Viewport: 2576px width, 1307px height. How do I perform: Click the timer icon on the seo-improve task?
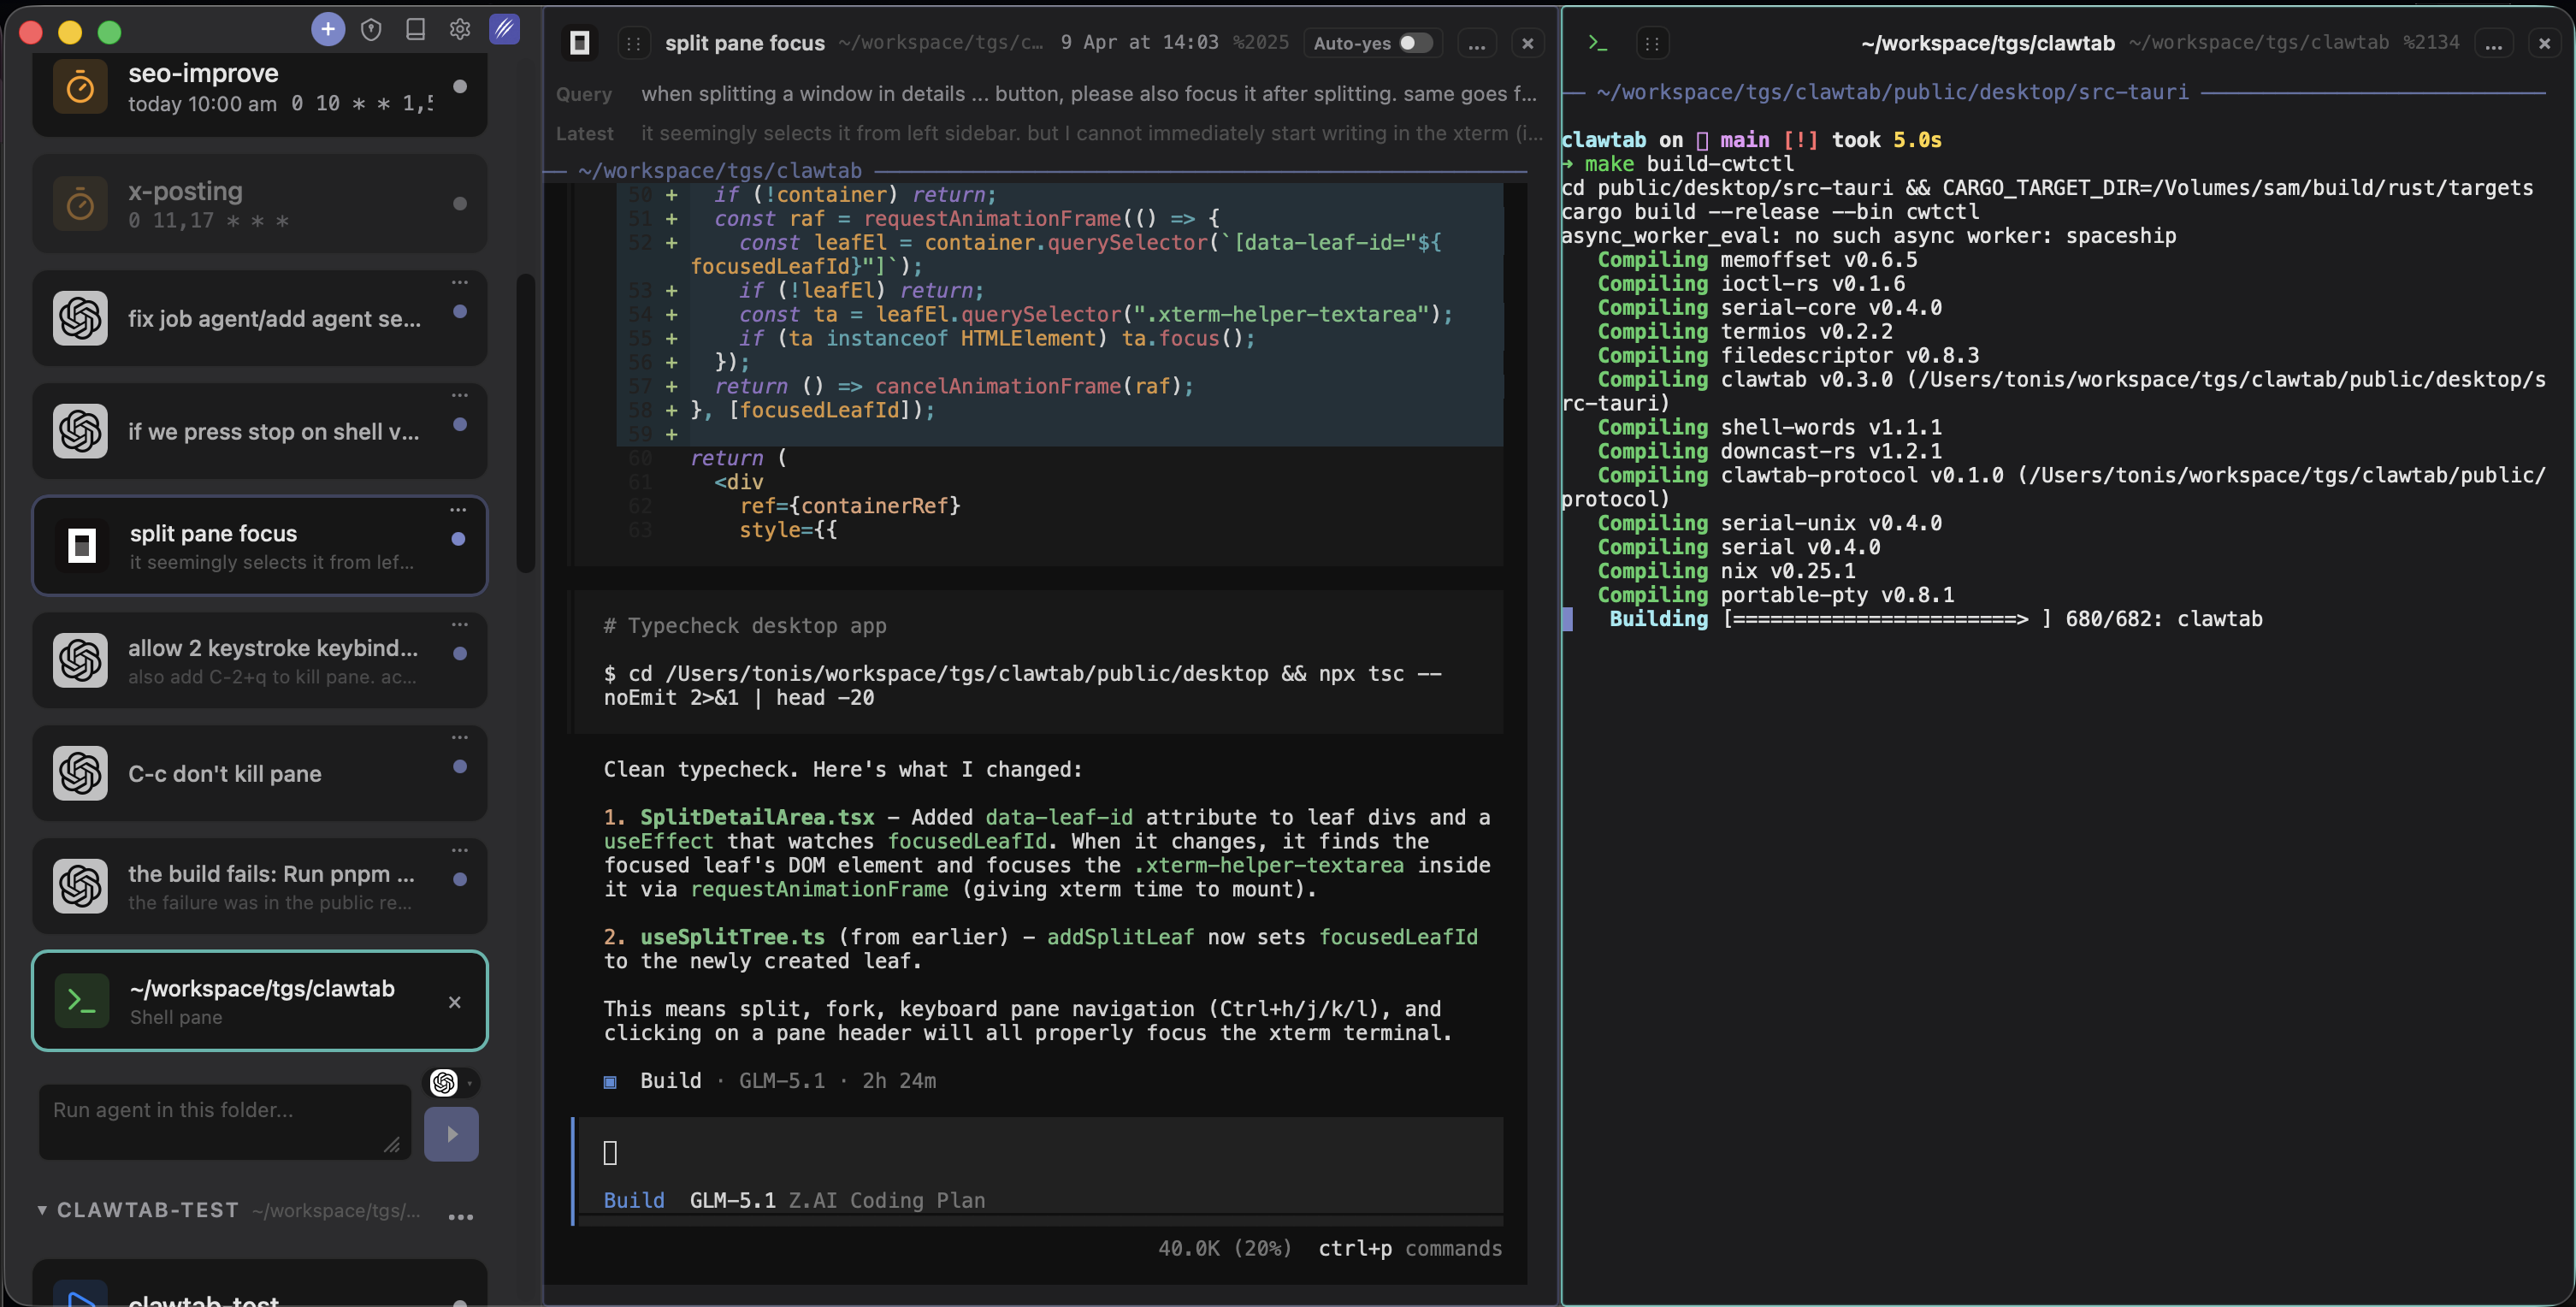[x=80, y=86]
